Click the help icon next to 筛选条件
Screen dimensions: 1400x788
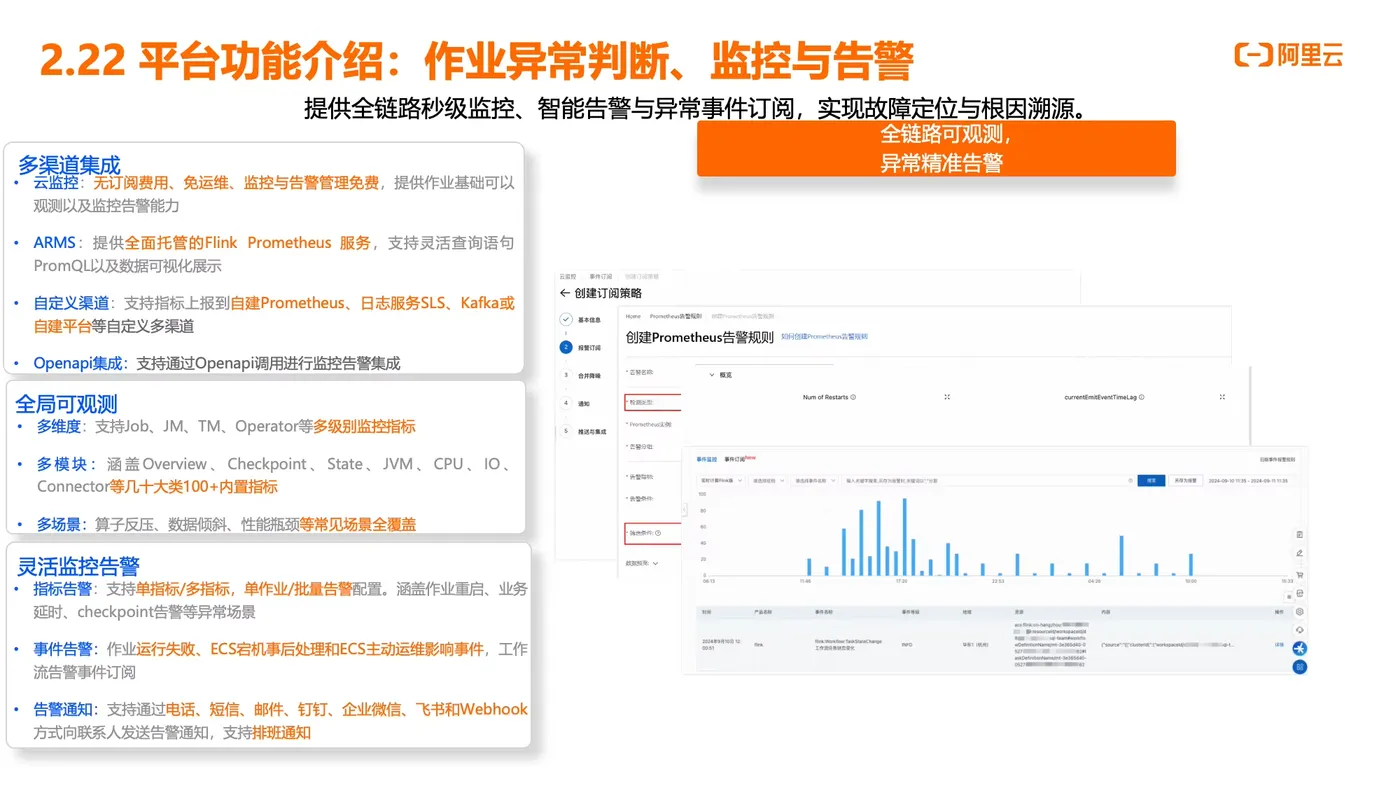coord(658,533)
